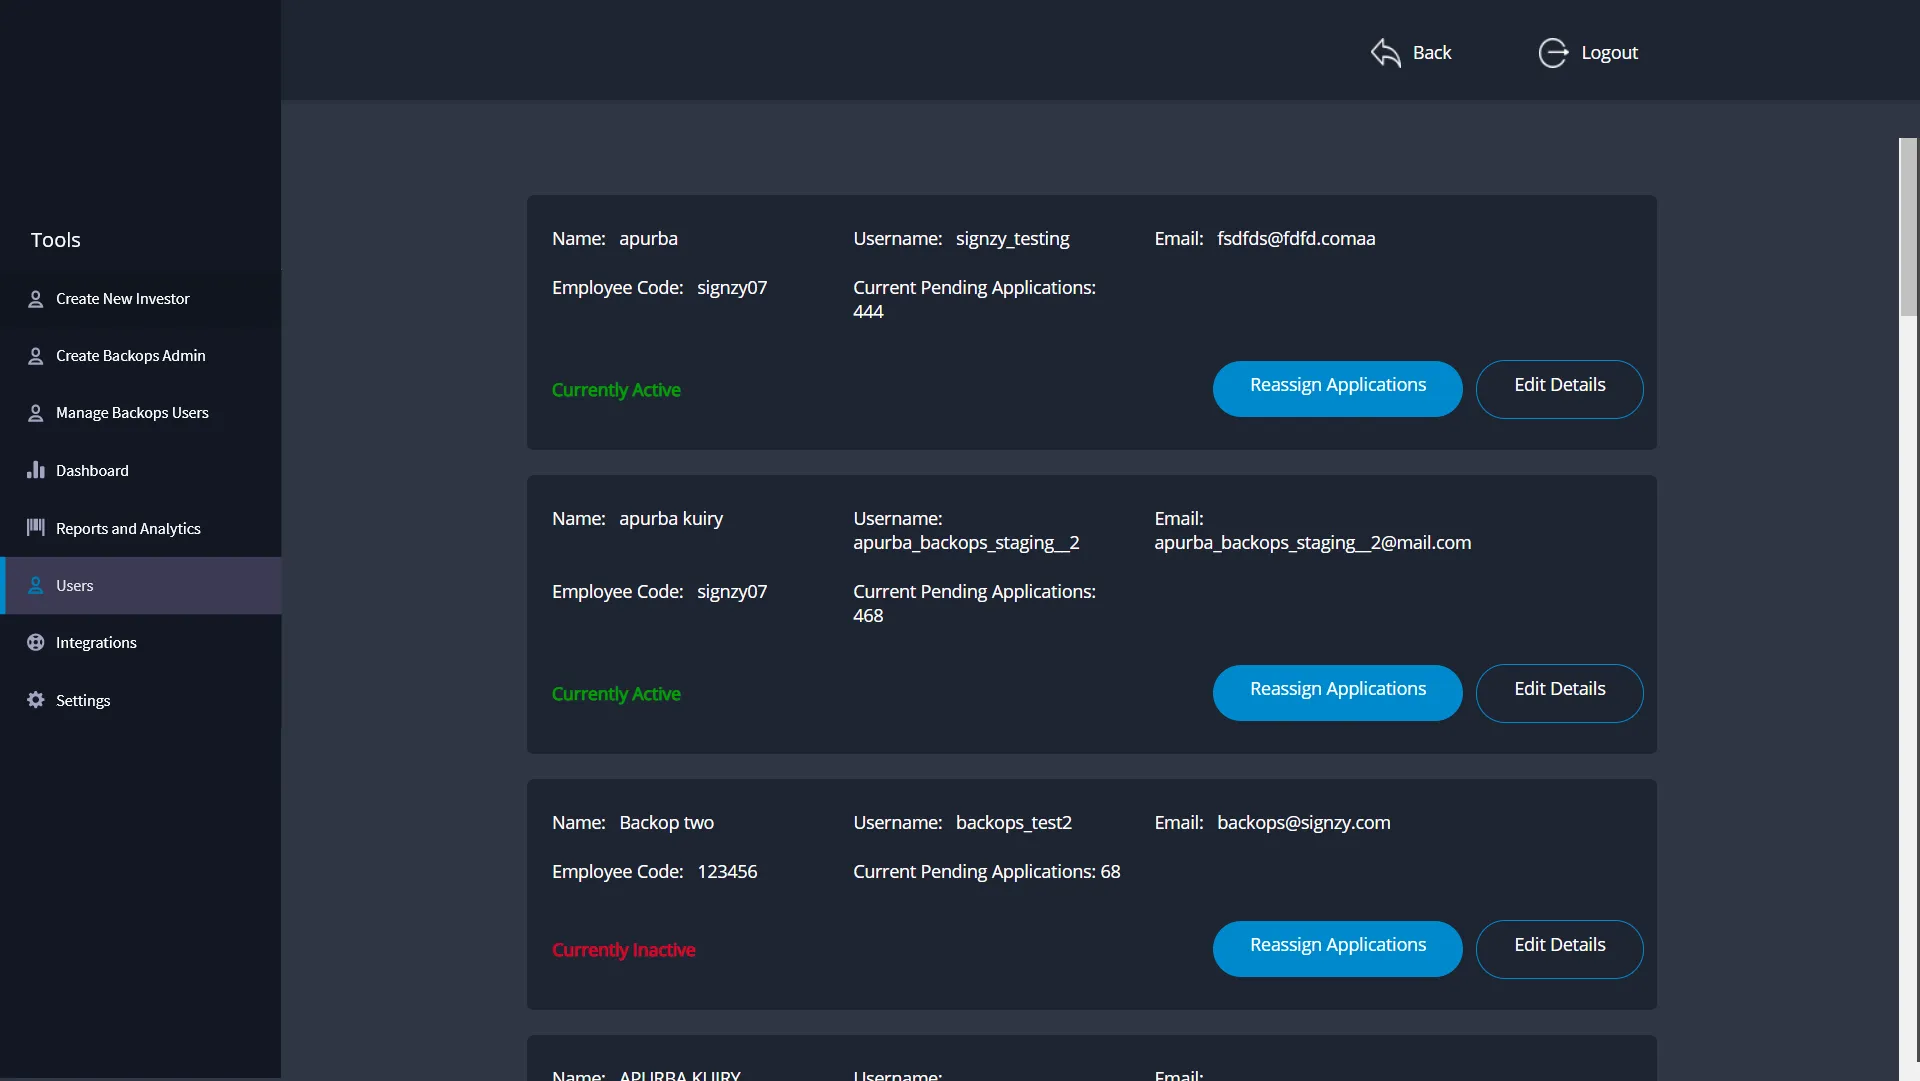Click the Create Backops Admin person icon
This screenshot has height=1081, width=1920.
(x=36, y=356)
